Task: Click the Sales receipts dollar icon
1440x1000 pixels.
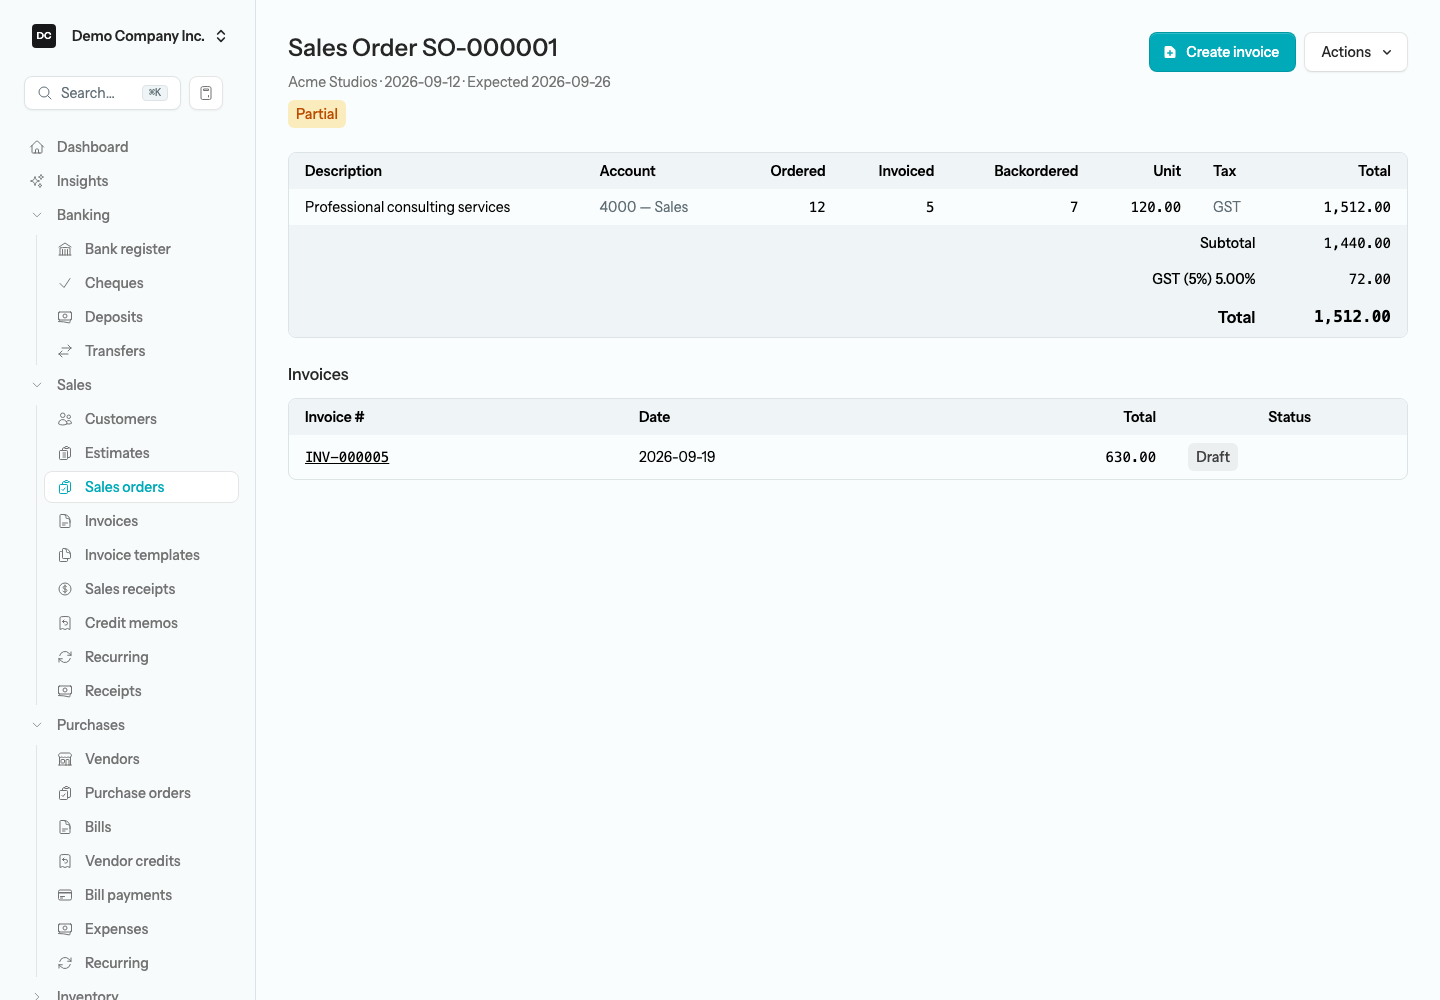Action: (x=65, y=589)
